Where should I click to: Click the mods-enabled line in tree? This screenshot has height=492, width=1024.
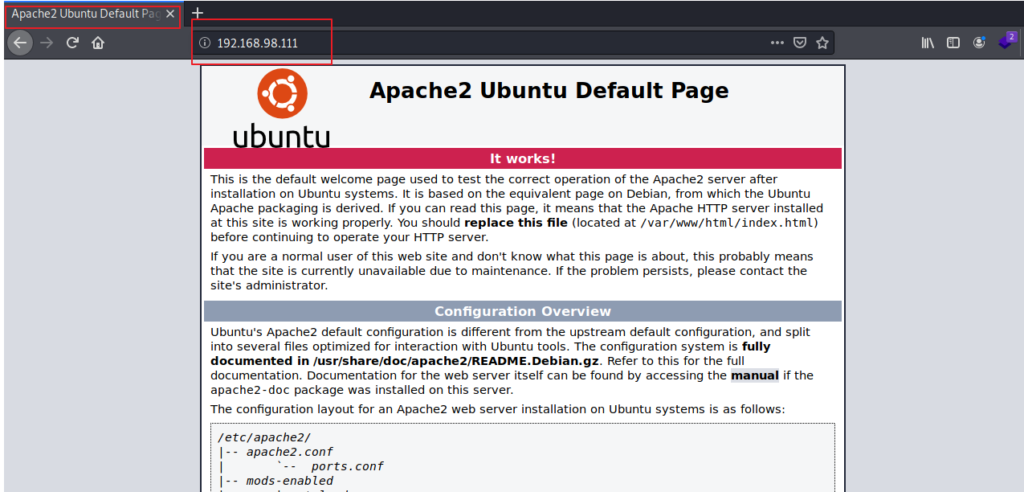point(289,482)
